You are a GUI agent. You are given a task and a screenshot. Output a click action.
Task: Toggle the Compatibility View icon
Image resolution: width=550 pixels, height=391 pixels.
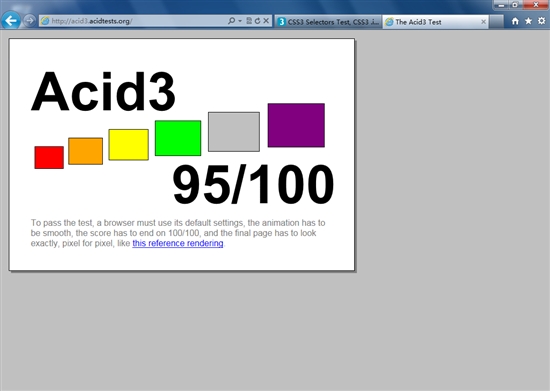coord(249,21)
